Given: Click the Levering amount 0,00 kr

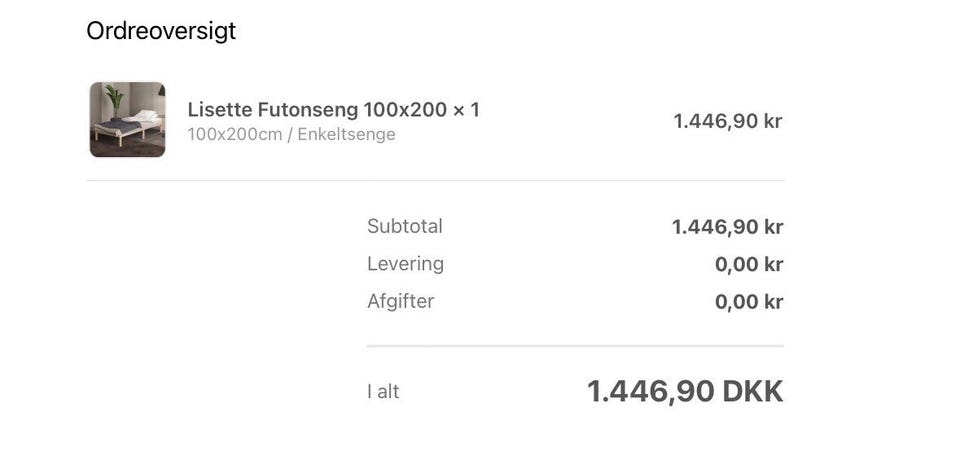Looking at the screenshot, I should click(748, 265).
